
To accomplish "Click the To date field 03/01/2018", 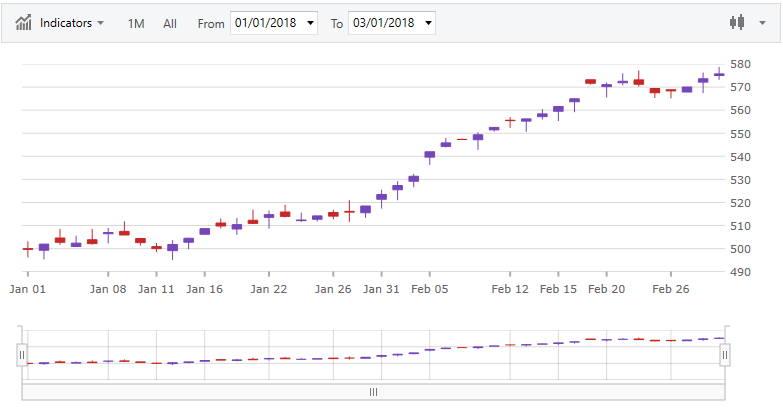I will coord(381,23).
